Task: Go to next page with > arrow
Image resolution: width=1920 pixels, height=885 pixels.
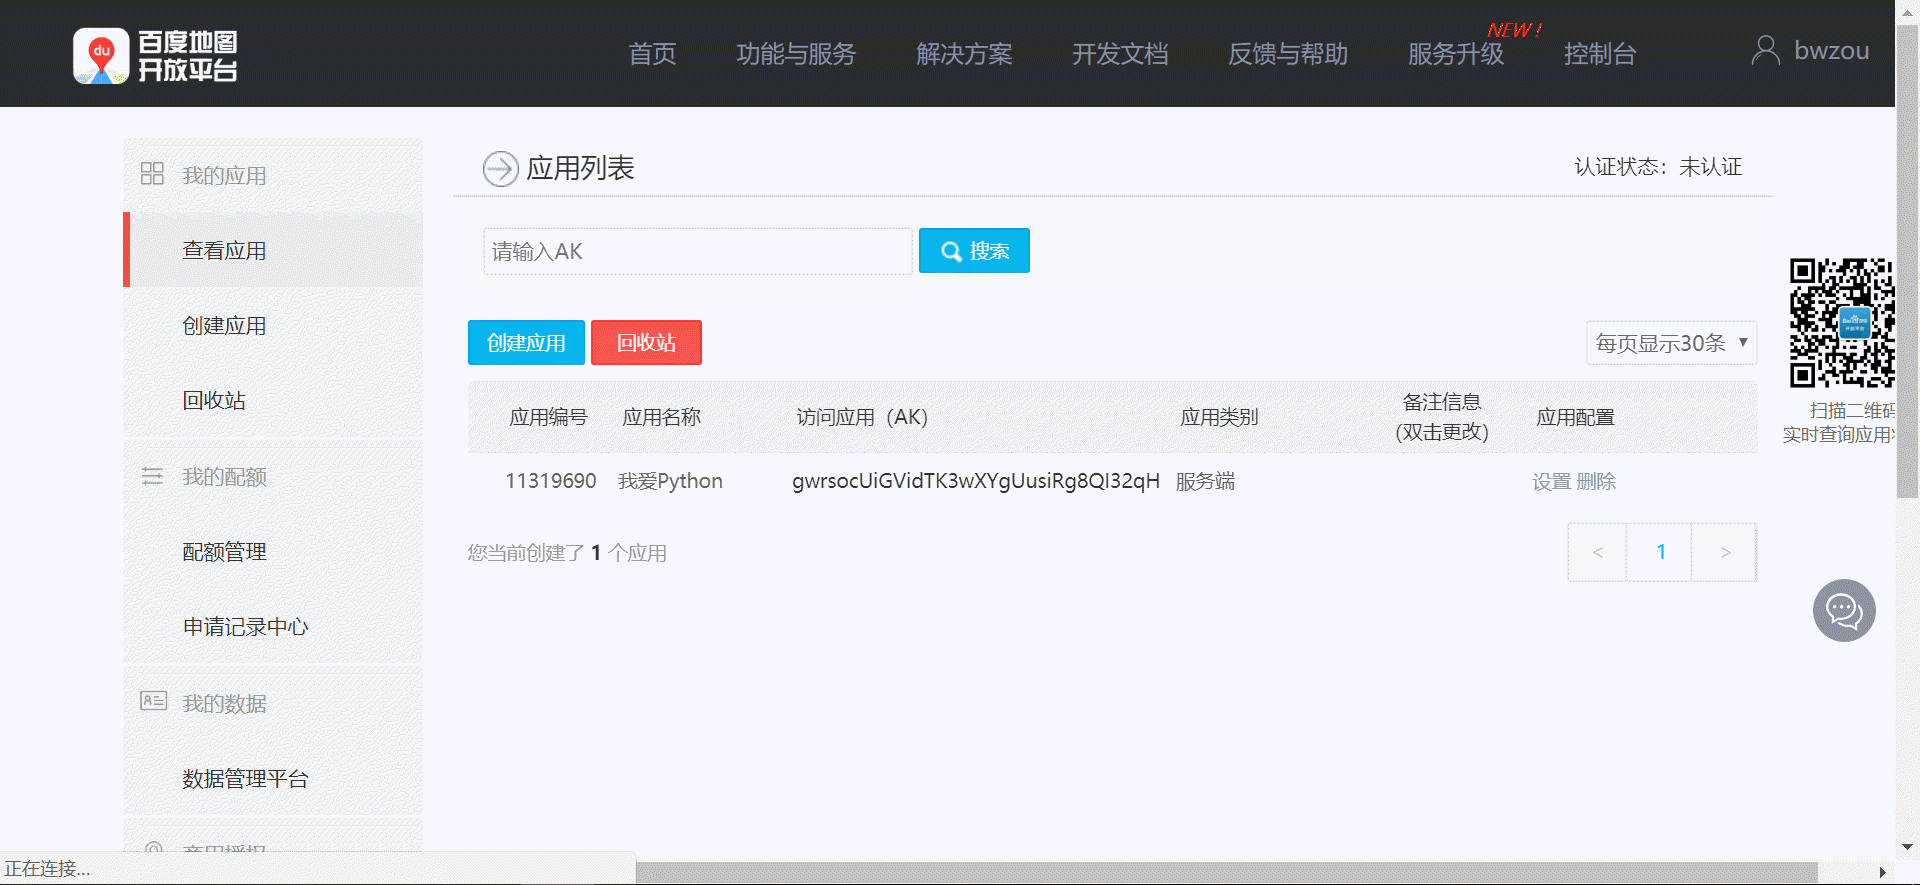Action: point(1724,552)
